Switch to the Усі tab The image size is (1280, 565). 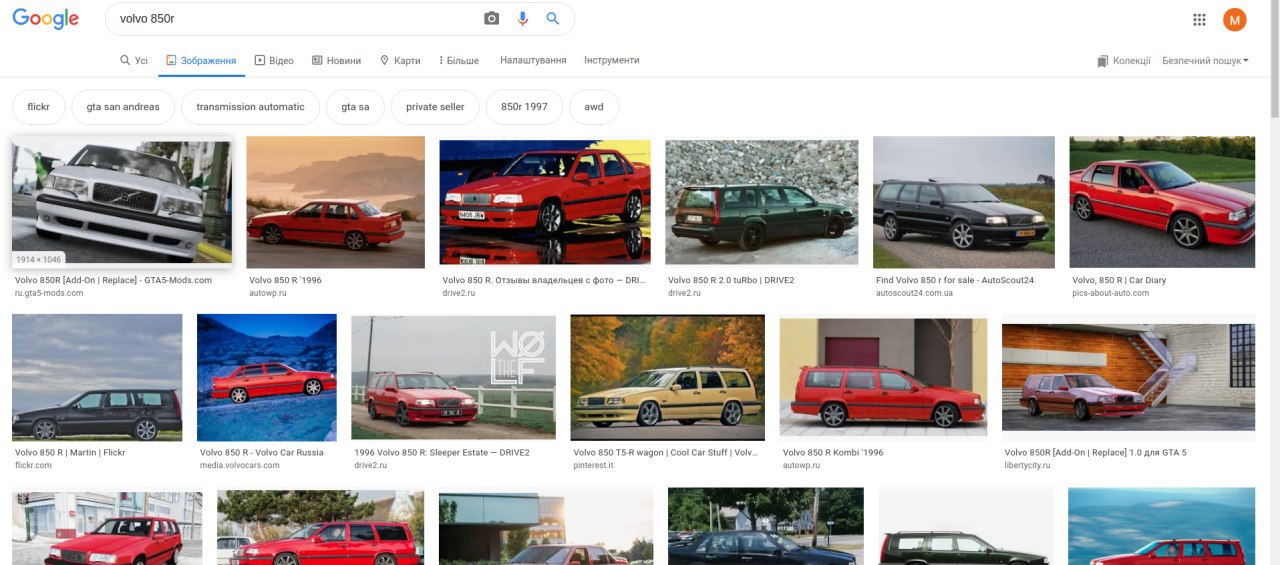134,61
